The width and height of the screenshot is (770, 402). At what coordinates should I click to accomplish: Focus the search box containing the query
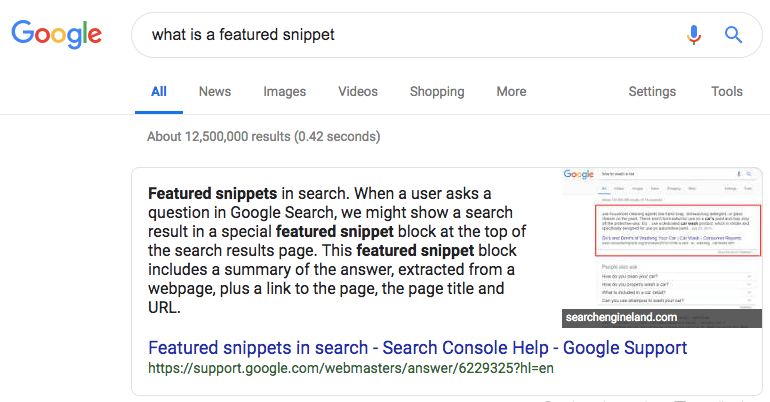coord(400,35)
